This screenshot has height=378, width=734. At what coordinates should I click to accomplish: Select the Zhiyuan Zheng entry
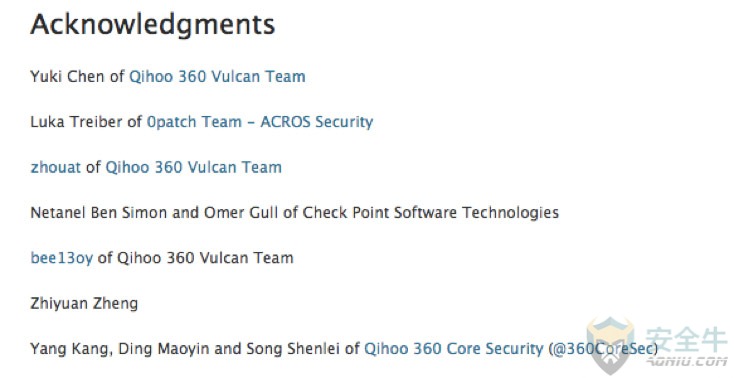84,304
